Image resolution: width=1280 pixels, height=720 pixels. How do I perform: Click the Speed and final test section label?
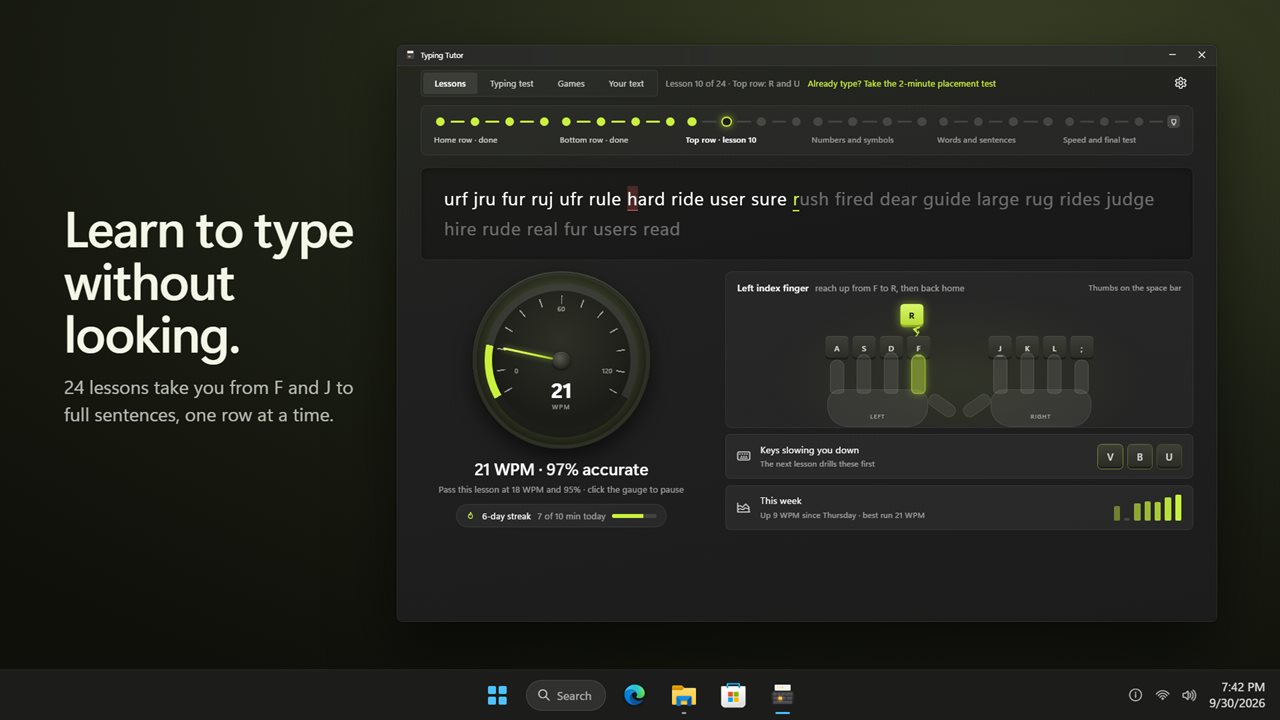1099,140
